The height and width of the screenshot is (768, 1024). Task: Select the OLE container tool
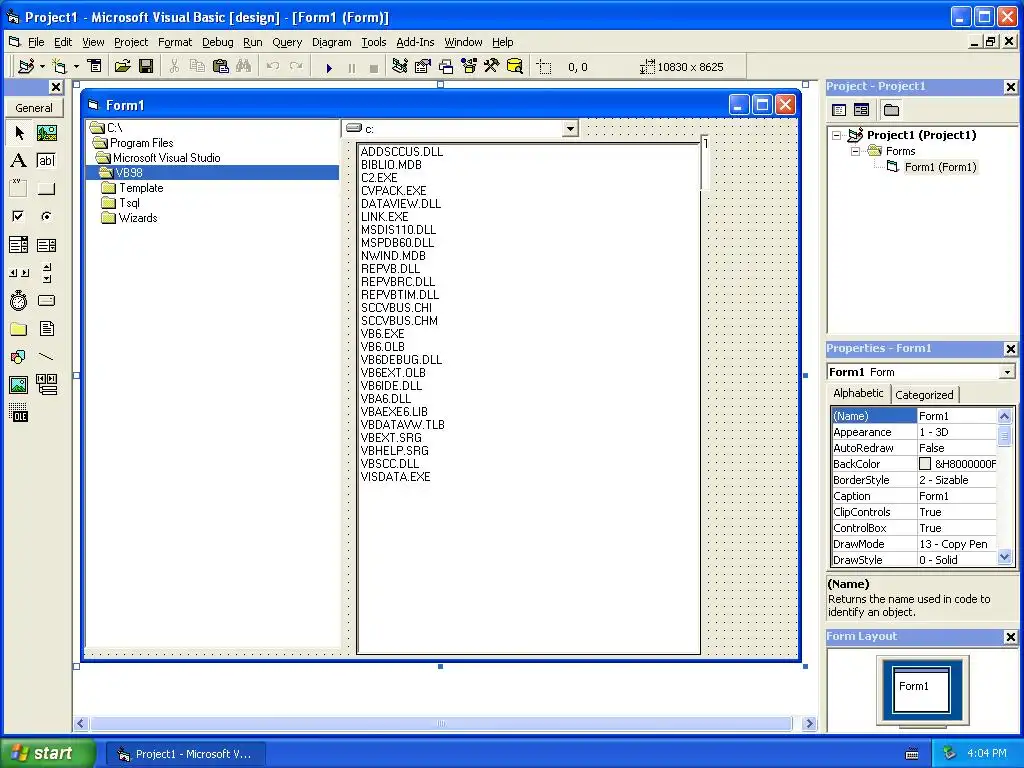pyautogui.click(x=19, y=413)
